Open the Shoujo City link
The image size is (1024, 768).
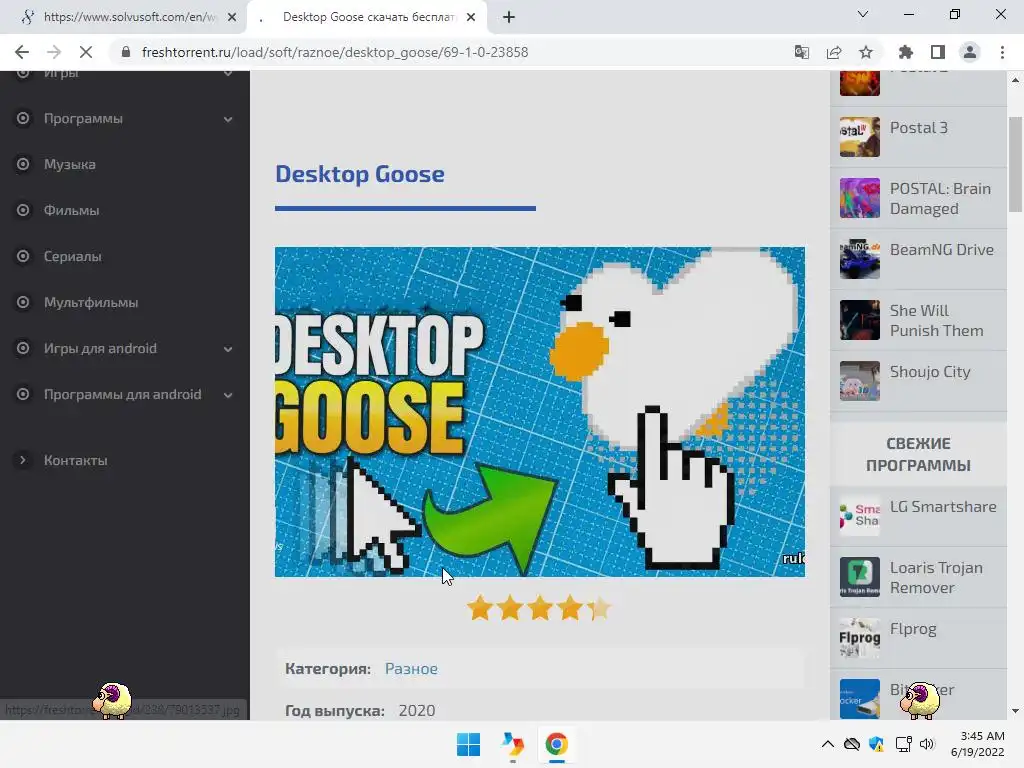tap(930, 372)
